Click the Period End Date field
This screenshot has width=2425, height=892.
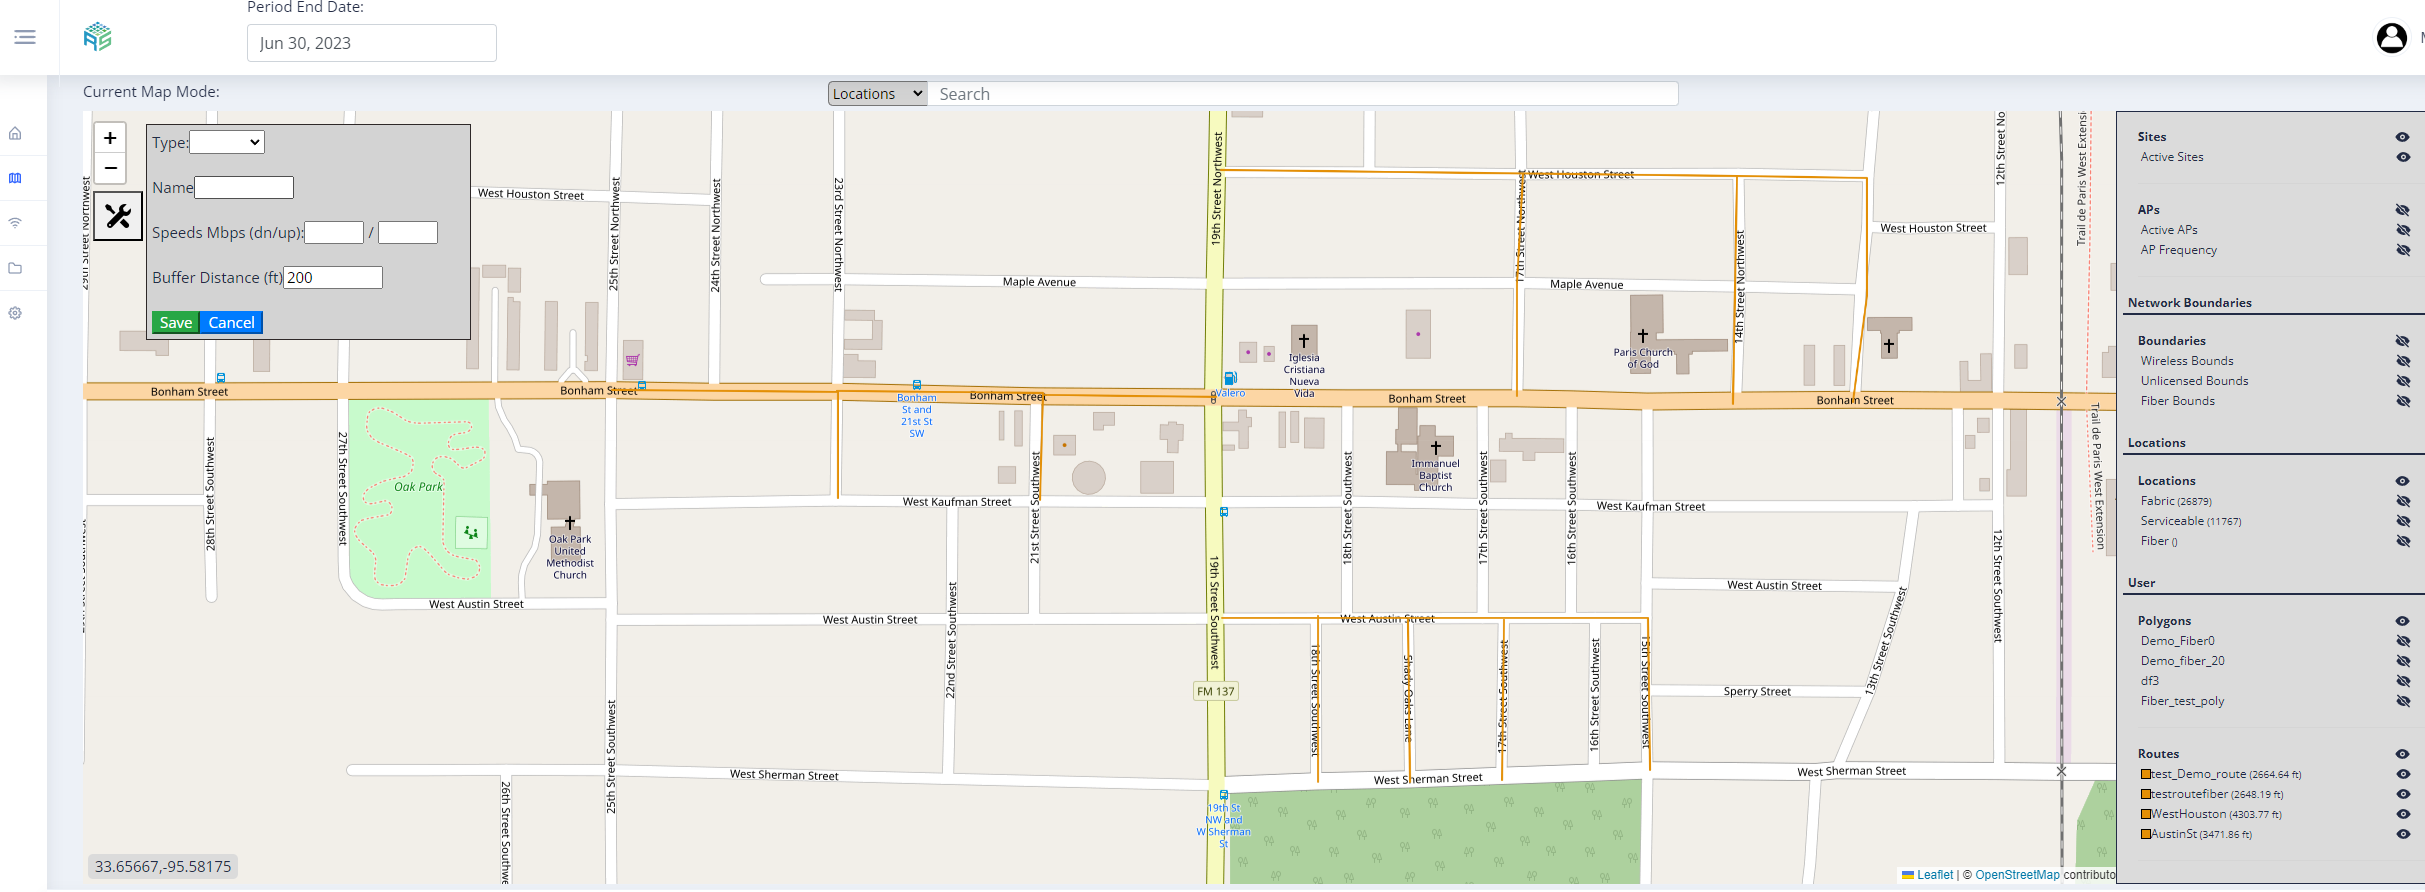click(372, 43)
